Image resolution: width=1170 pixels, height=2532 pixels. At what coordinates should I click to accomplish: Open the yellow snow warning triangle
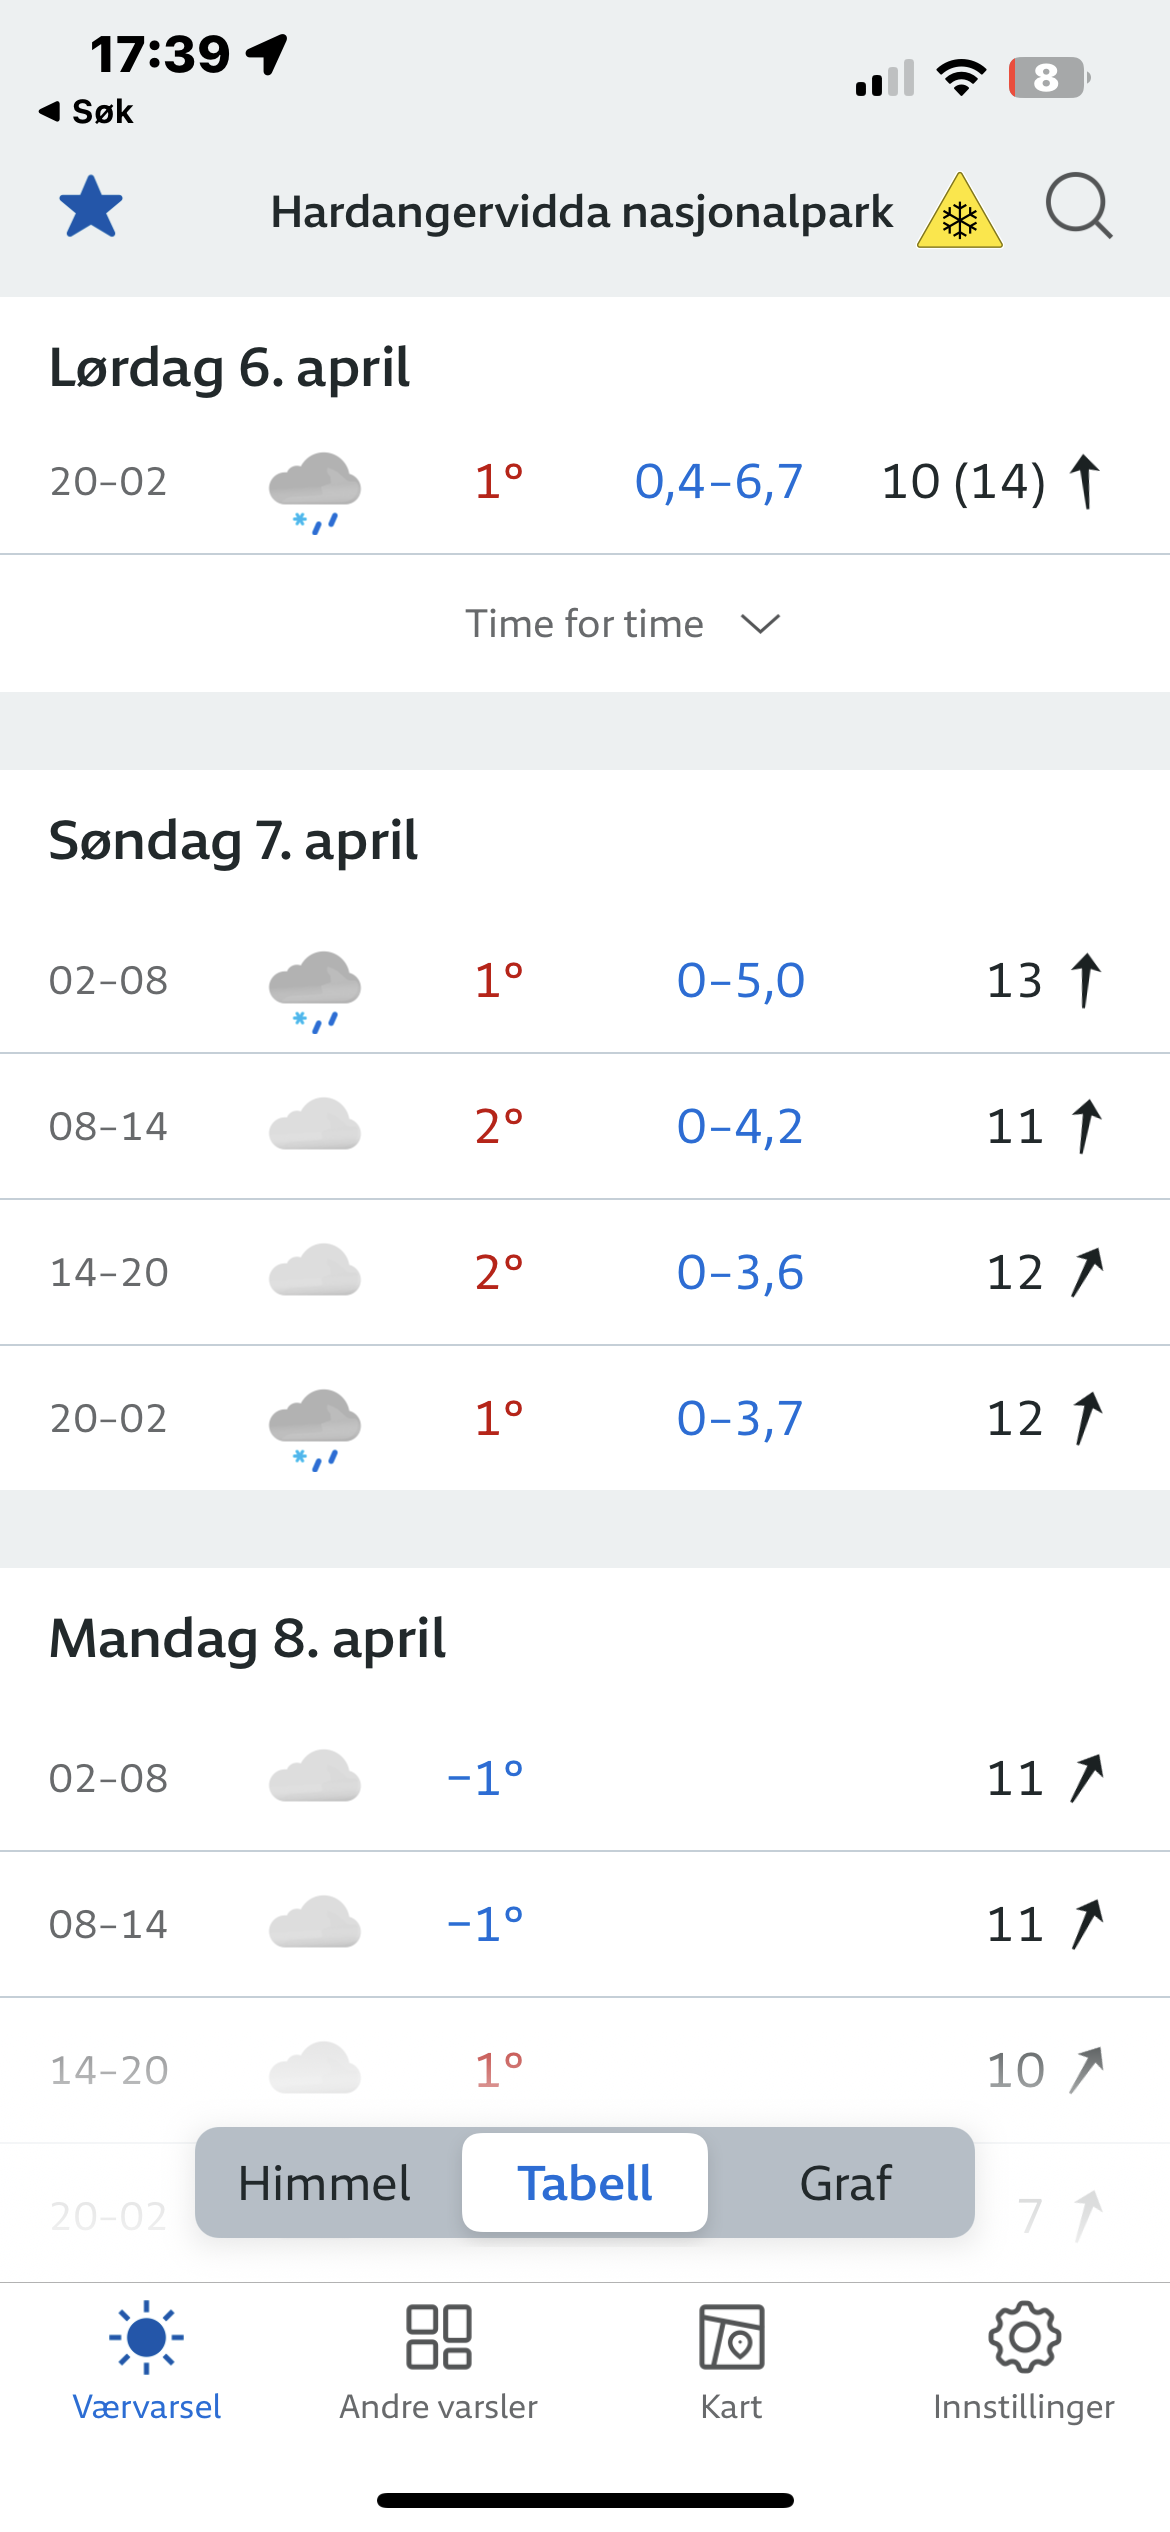(x=959, y=213)
